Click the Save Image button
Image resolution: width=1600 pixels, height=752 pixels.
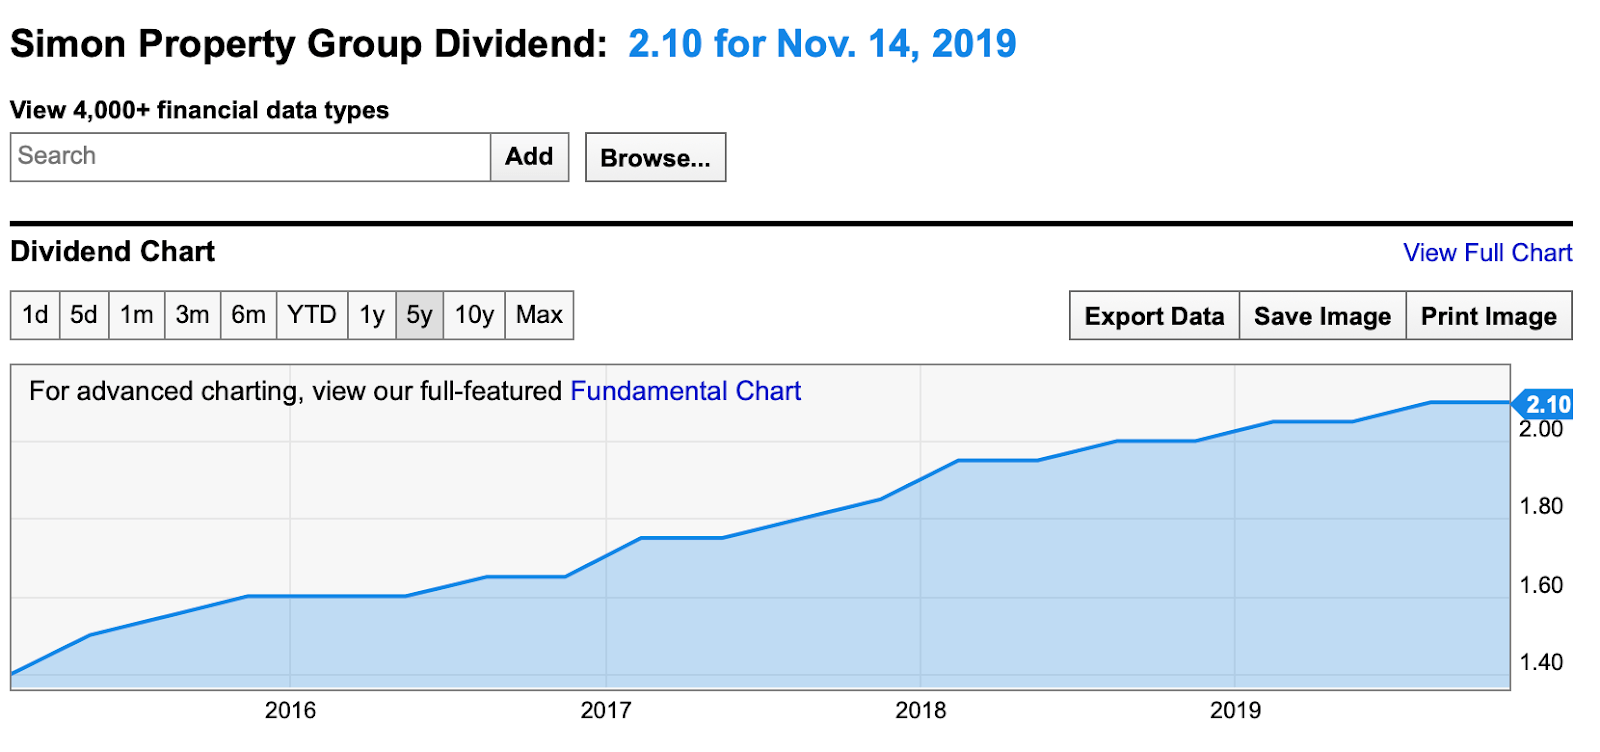pyautogui.click(x=1323, y=316)
